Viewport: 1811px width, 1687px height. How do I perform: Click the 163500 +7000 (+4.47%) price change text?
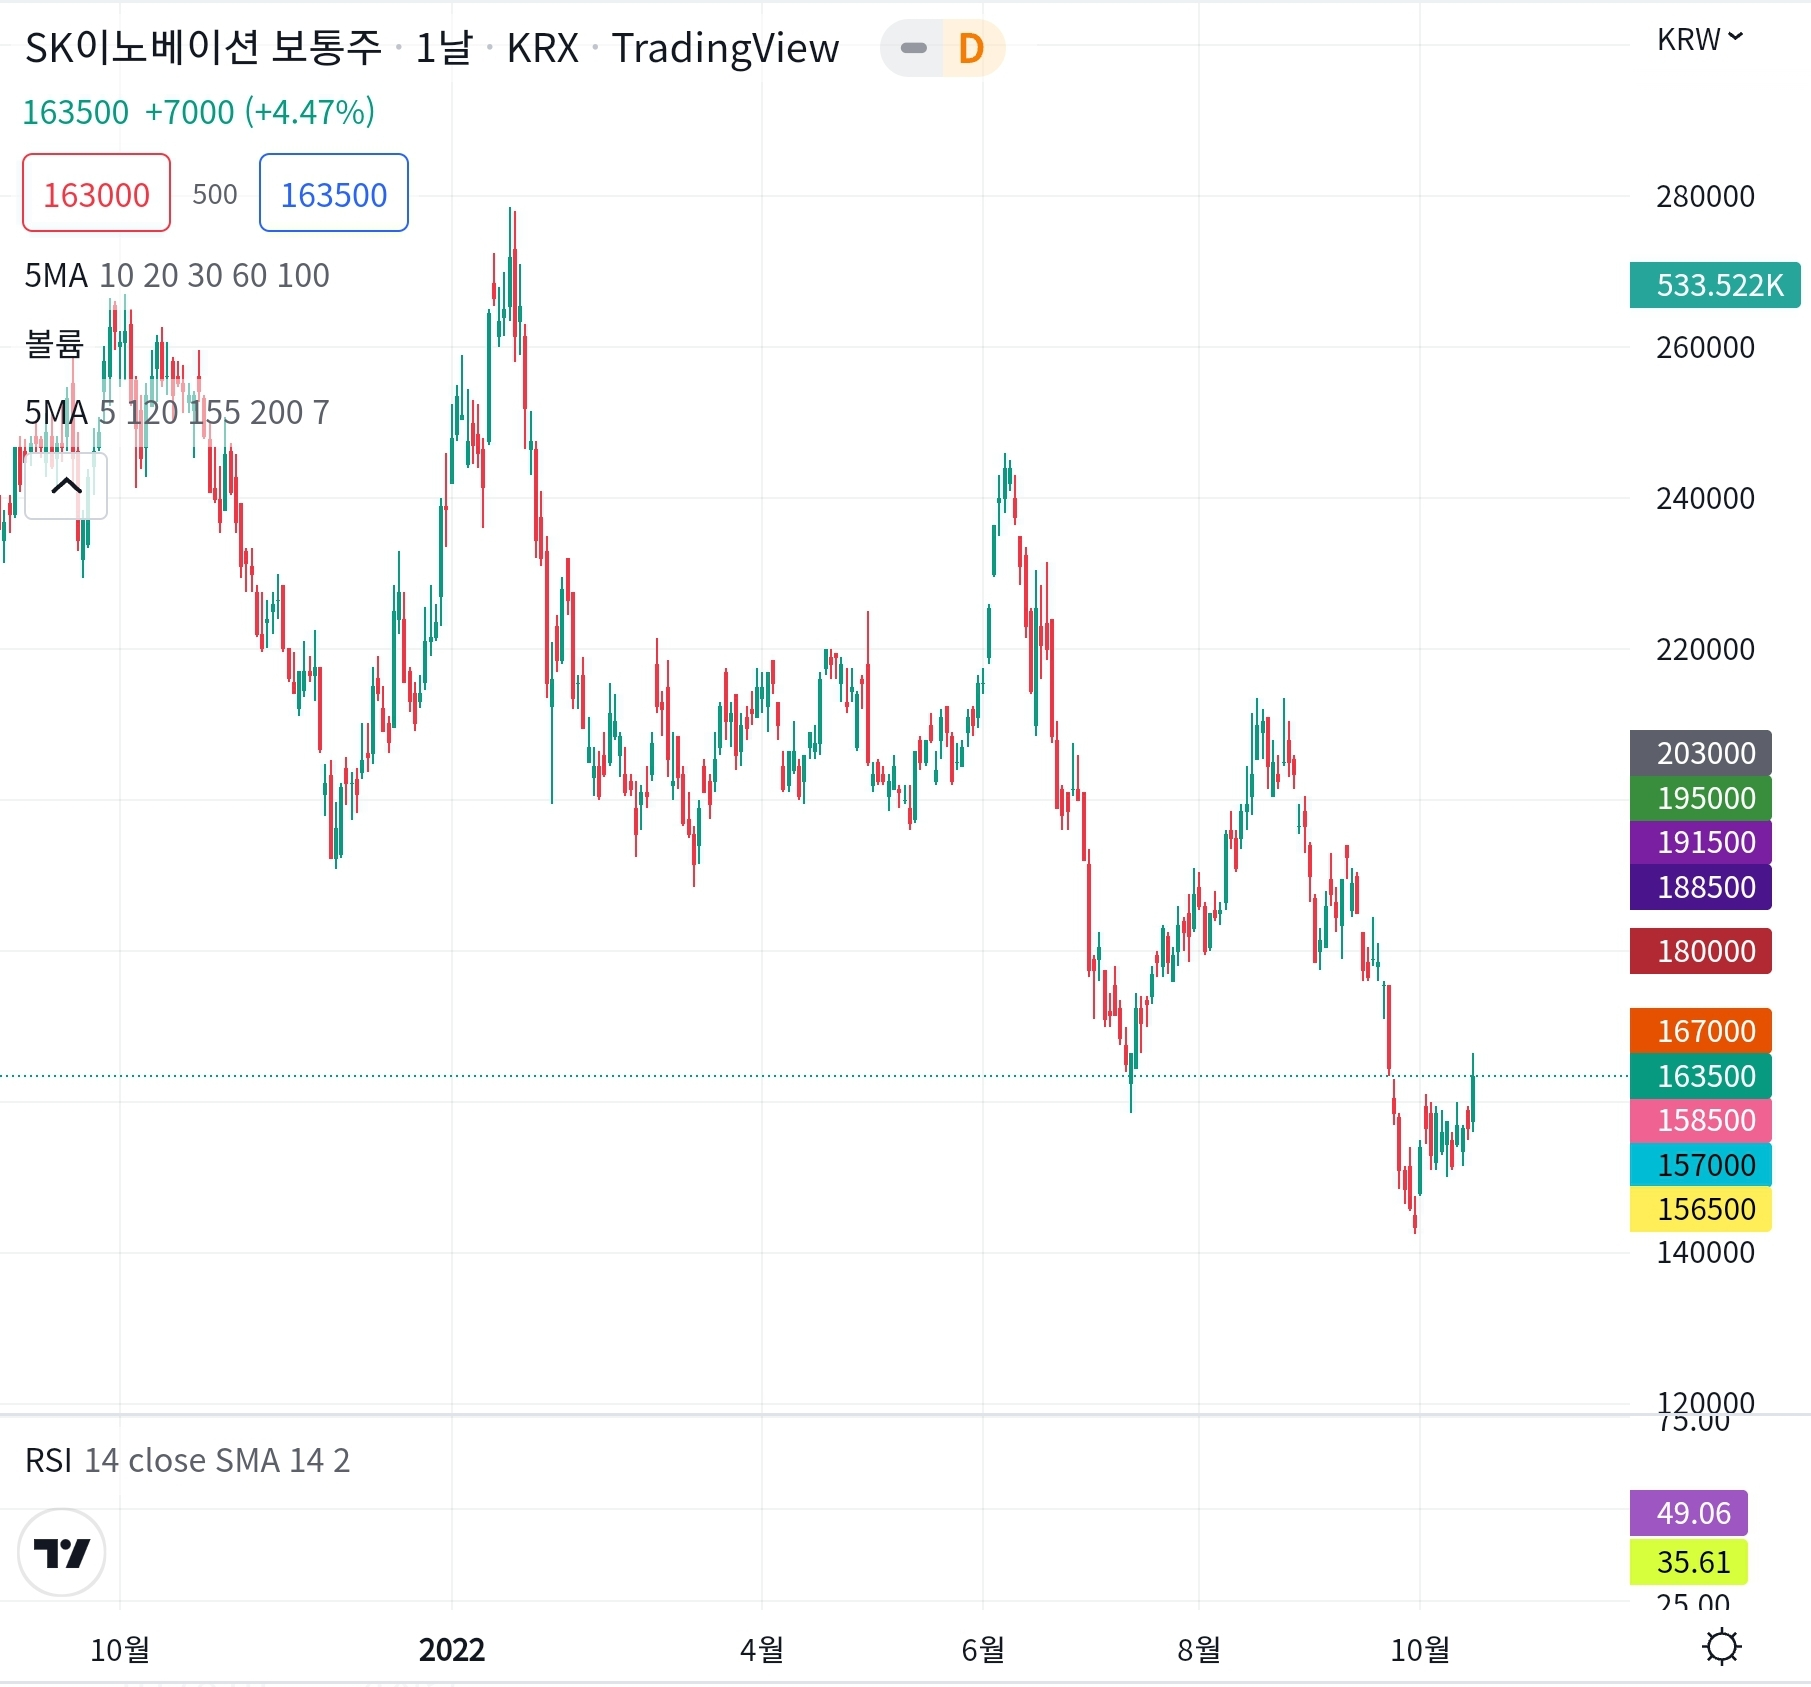(199, 112)
